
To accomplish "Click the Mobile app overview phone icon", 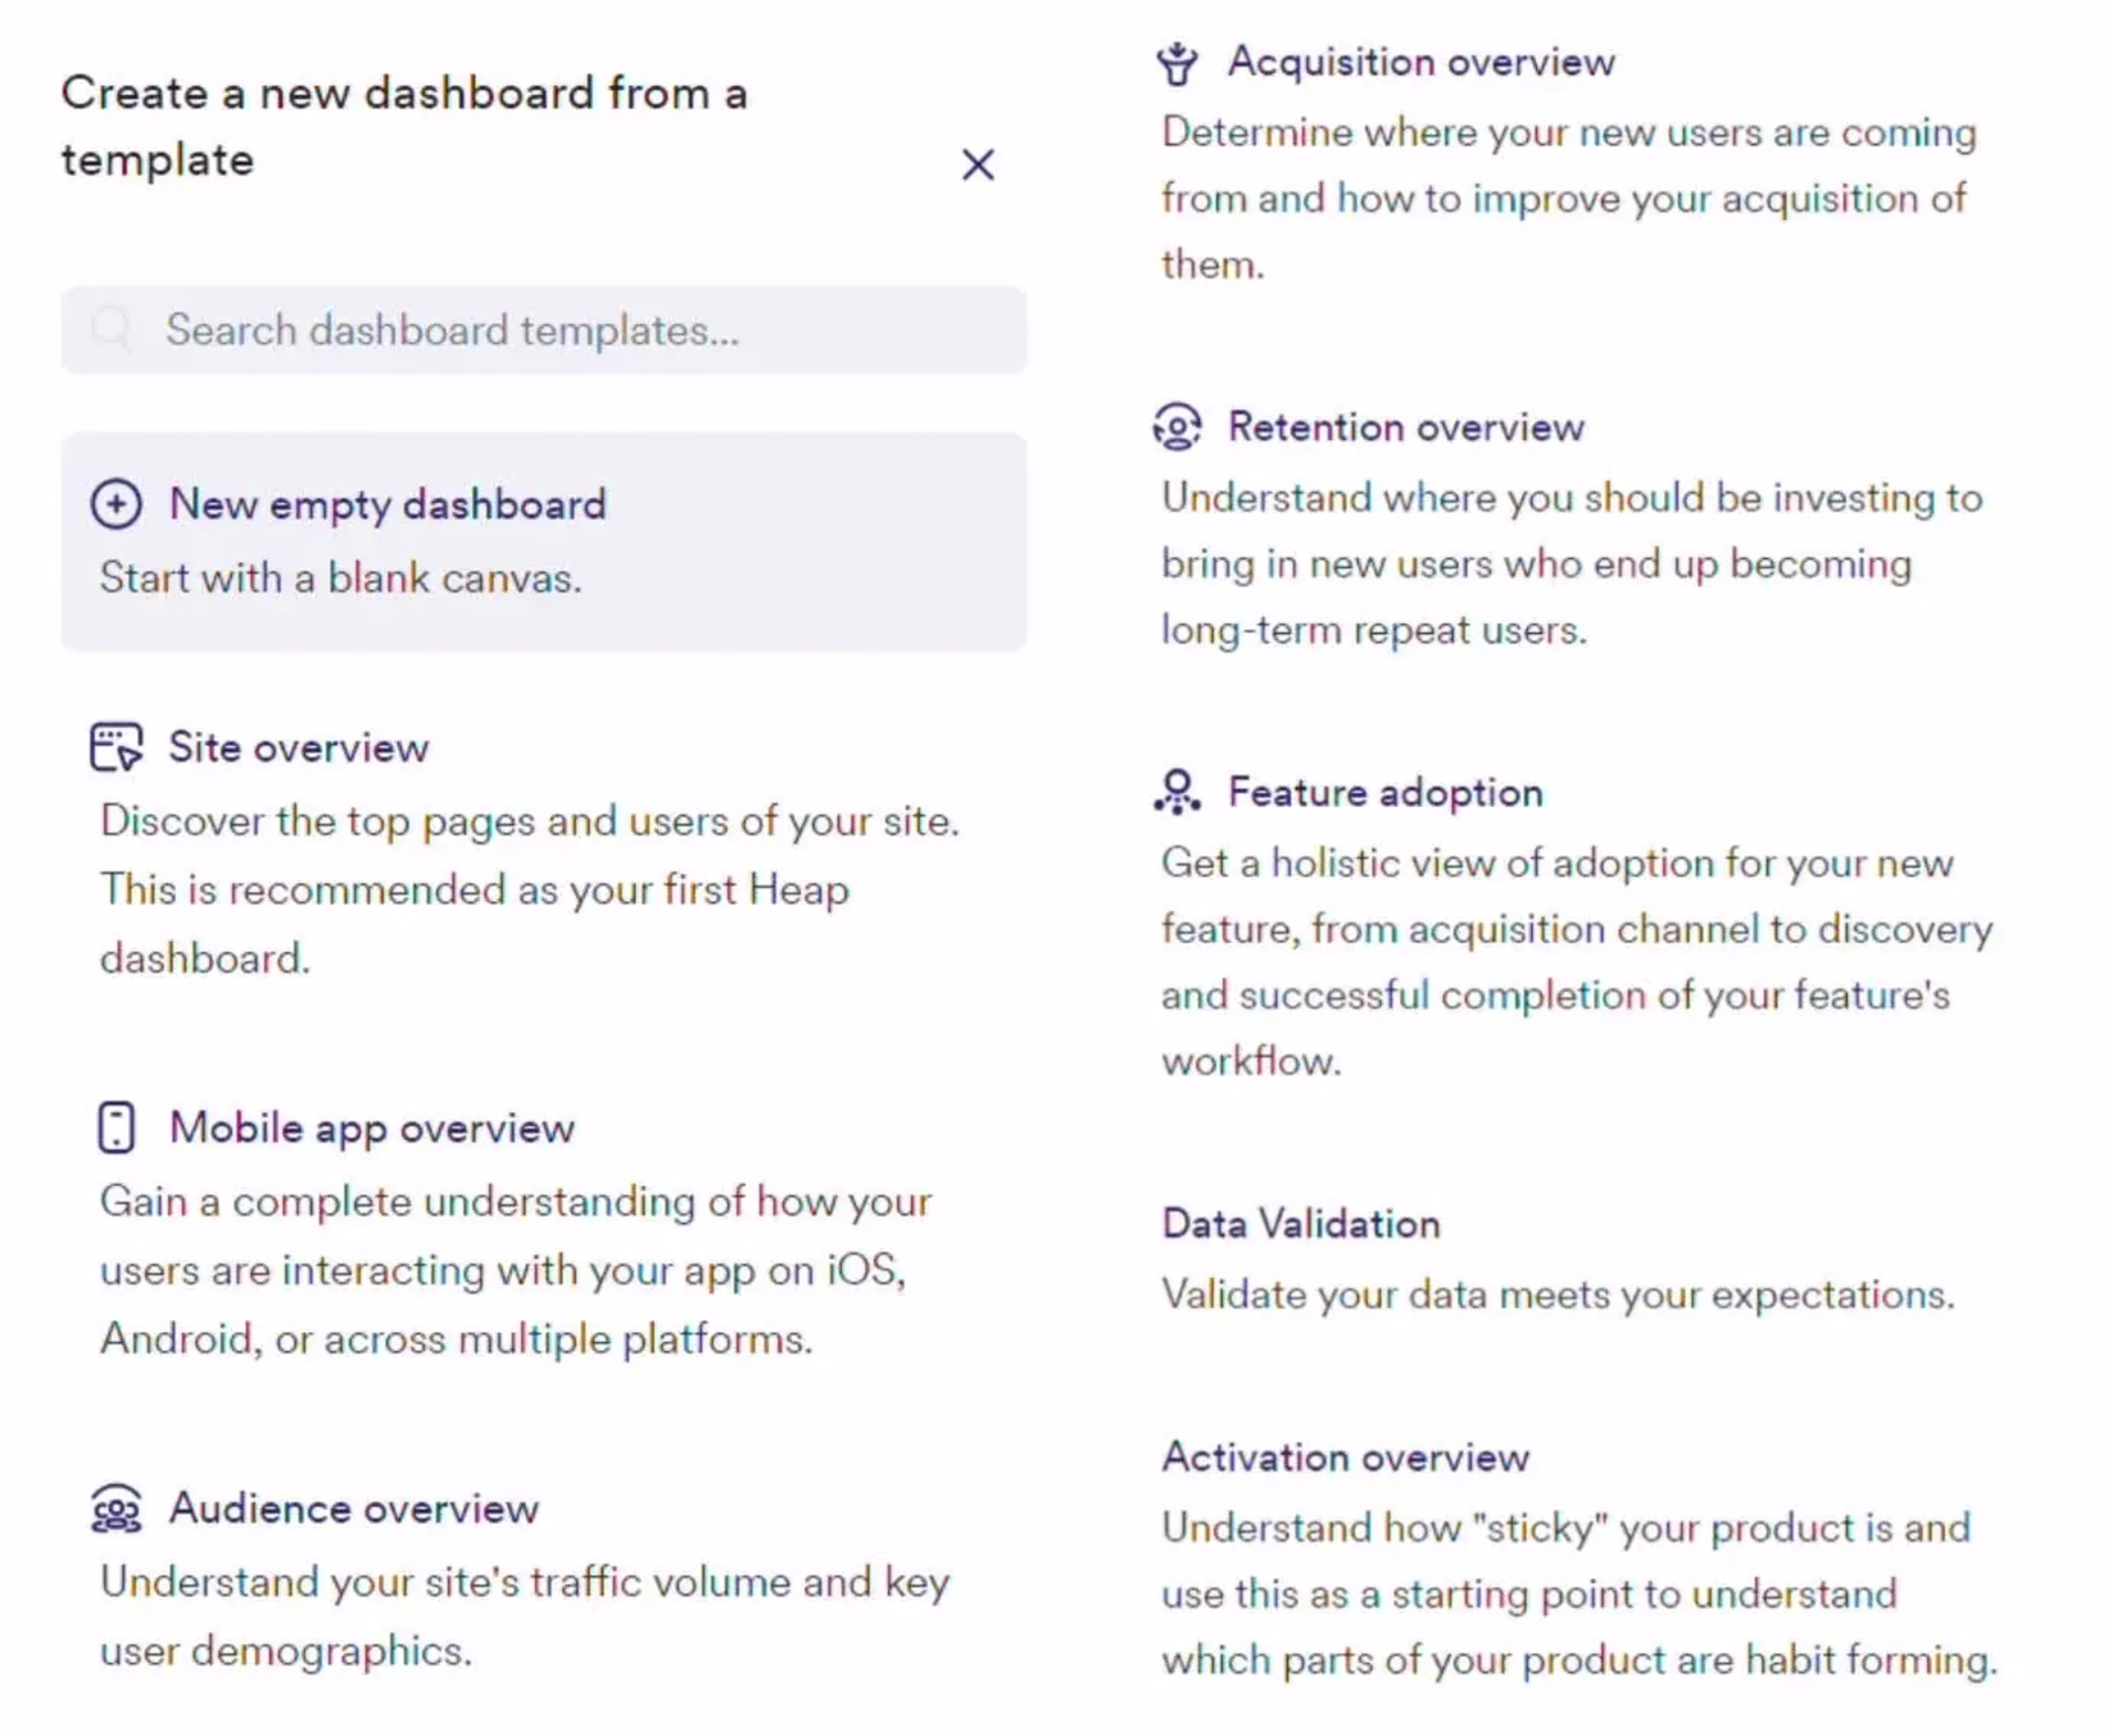I will pyautogui.click(x=116, y=1127).
